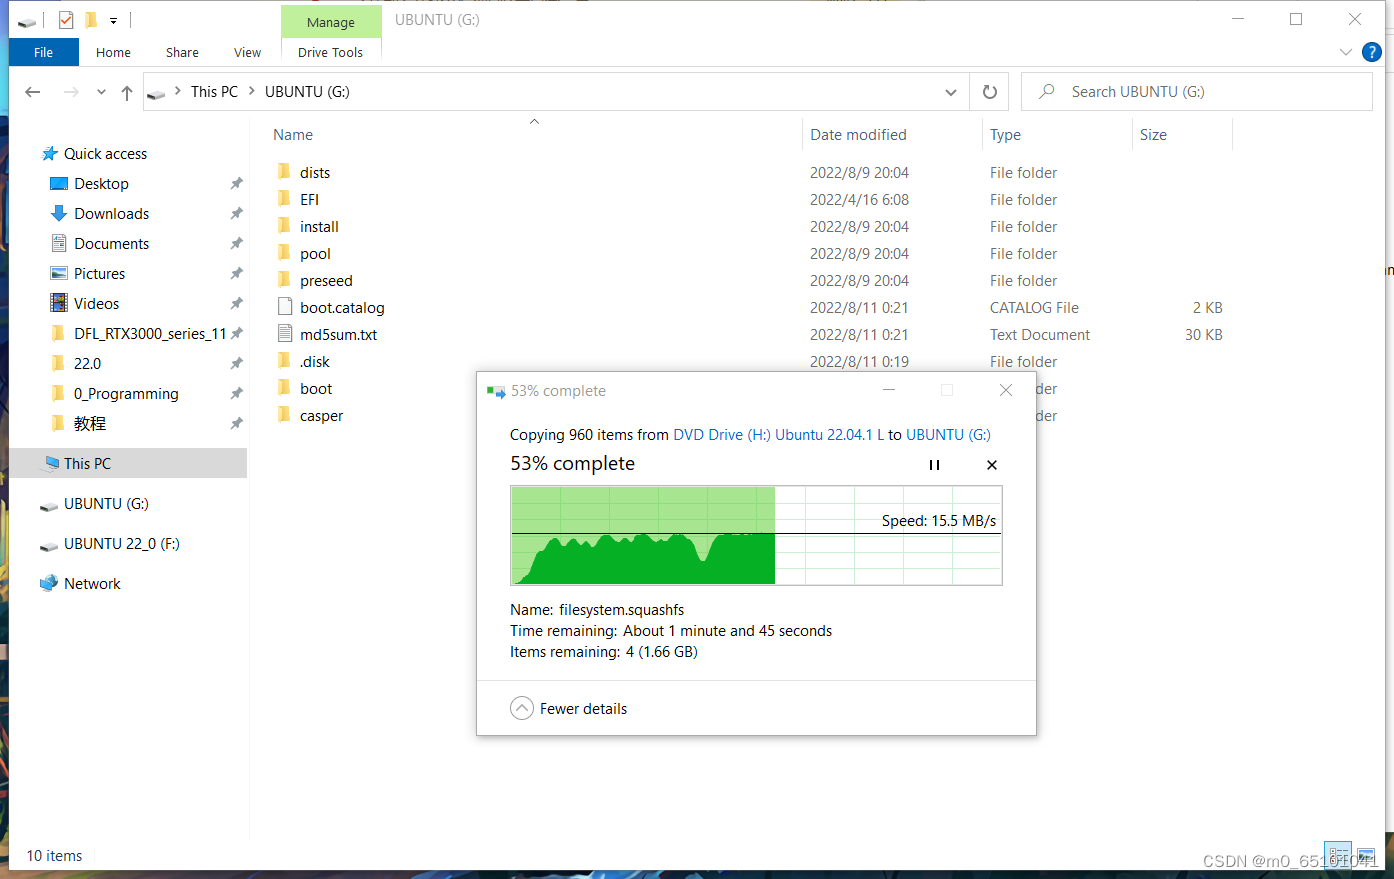
Task: Select the EFI folder icon
Action: pos(284,199)
